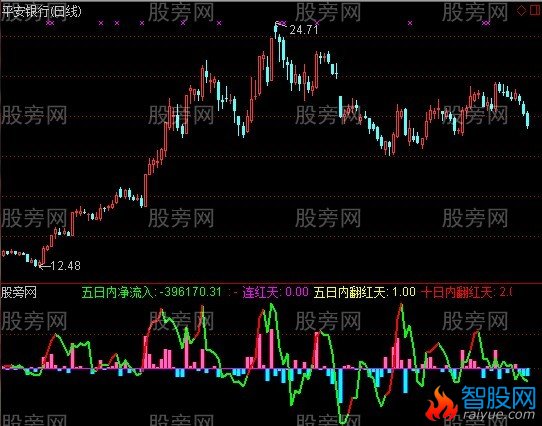Screen dimensions: 542x426
Task: Click the red split-square icon at chart corner
Action: (535, 11)
